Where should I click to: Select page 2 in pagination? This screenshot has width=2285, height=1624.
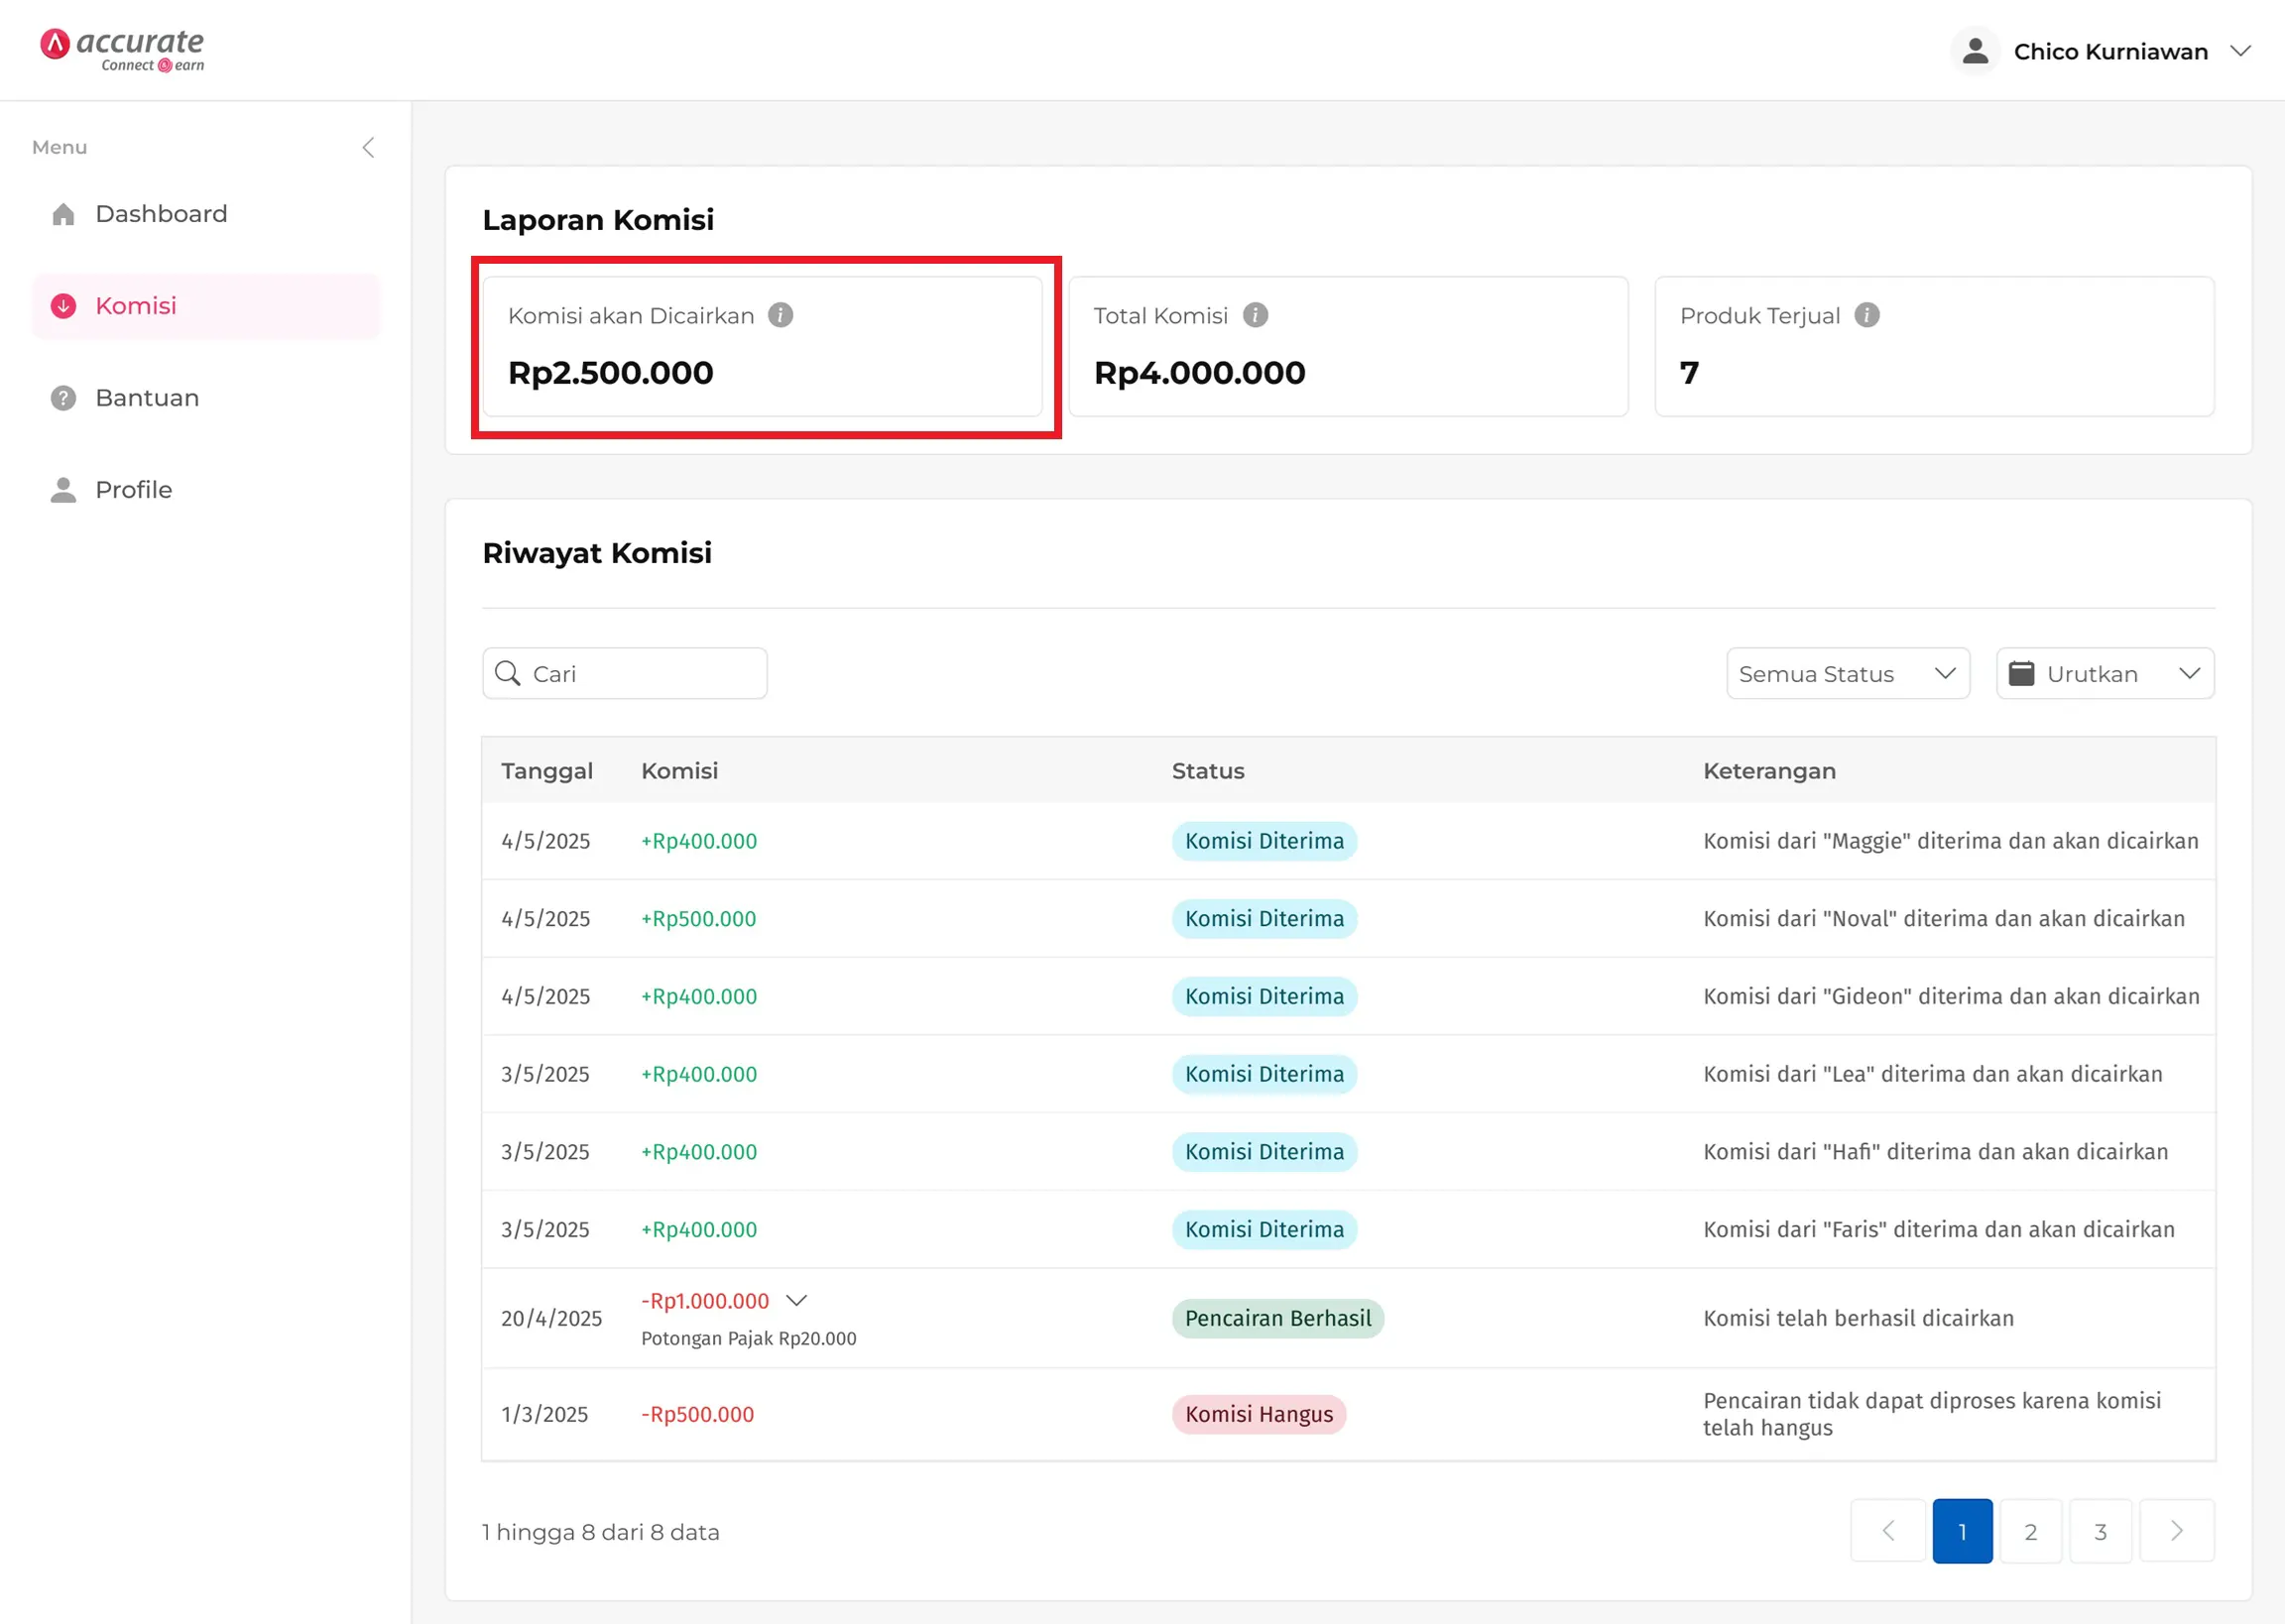2030,1530
